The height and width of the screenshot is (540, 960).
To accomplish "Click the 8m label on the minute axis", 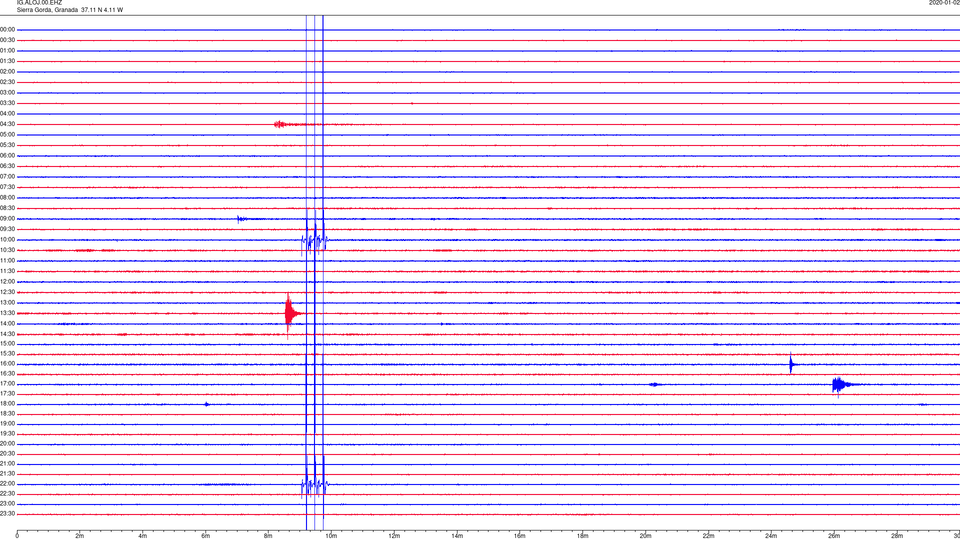I will pos(268,536).
